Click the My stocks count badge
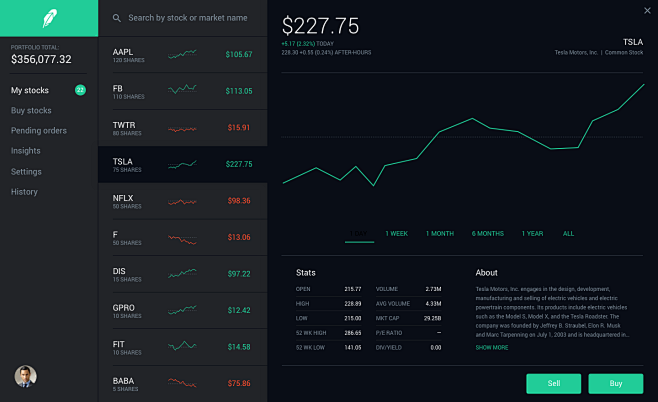658x402 pixels. (80, 90)
